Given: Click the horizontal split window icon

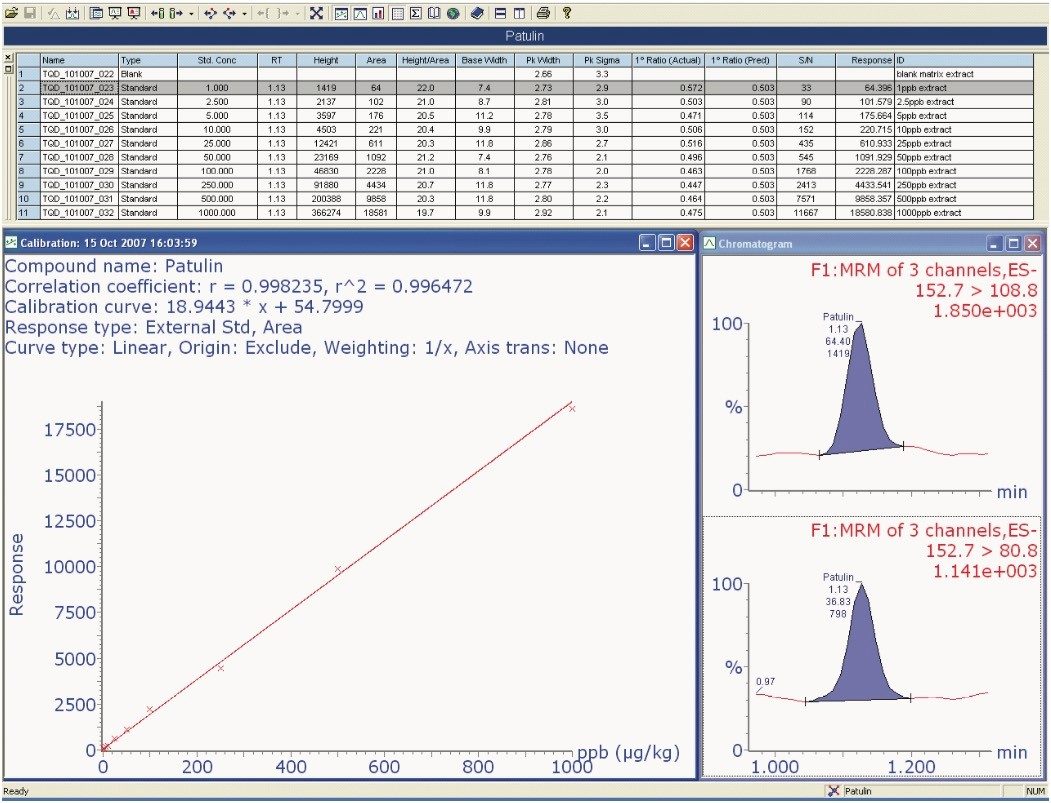Looking at the screenshot, I should (500, 13).
